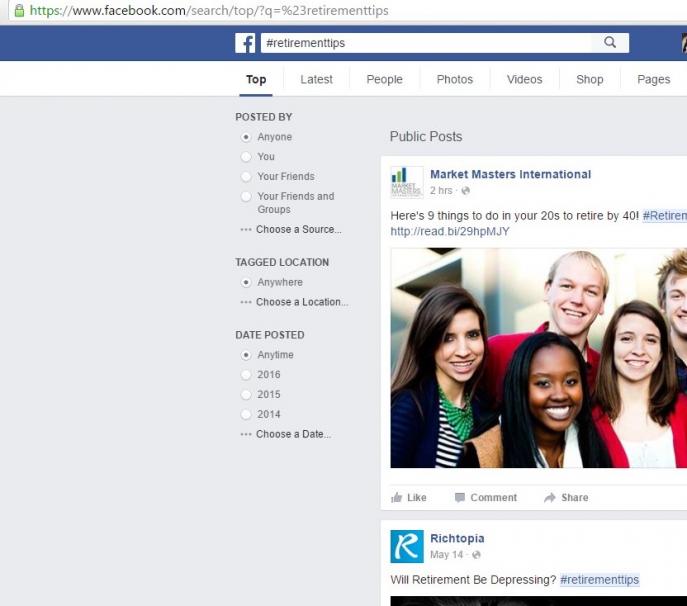
Task: Click the 2 hrs timestamp
Action: pos(441,191)
